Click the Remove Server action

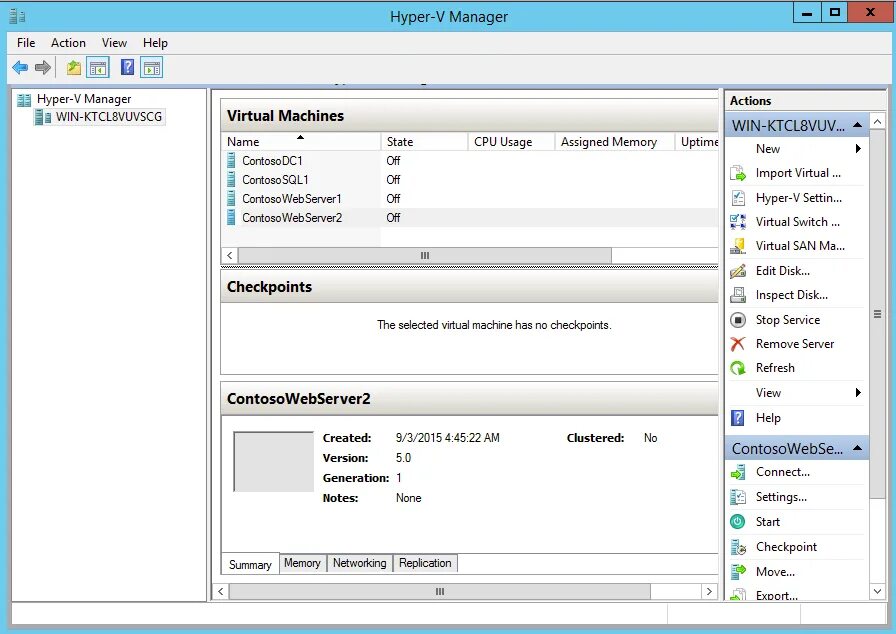[x=795, y=344]
